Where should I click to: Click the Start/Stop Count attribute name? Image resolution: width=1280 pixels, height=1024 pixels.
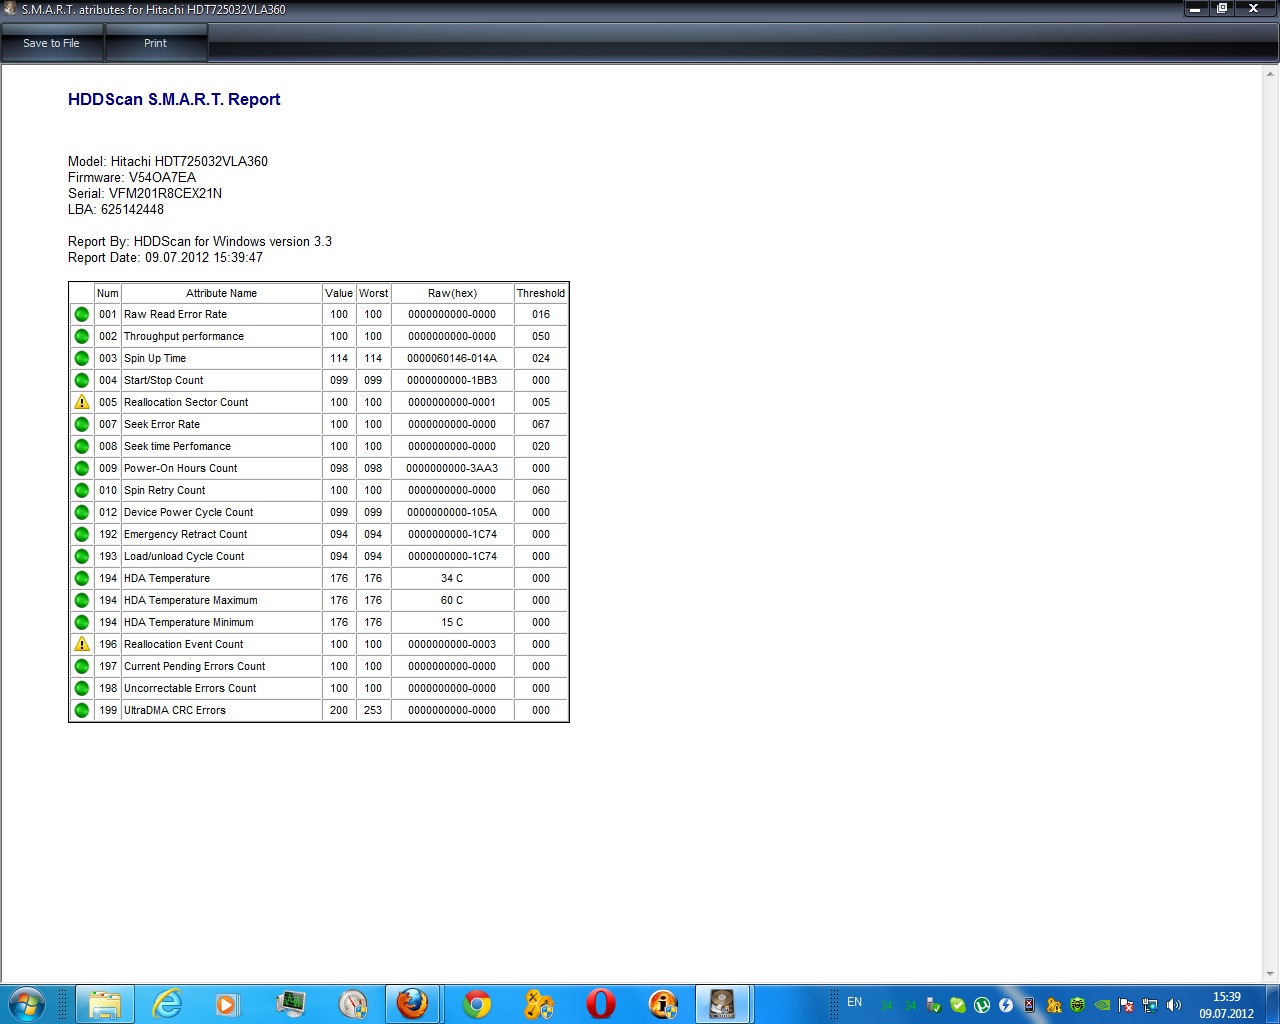(x=163, y=380)
